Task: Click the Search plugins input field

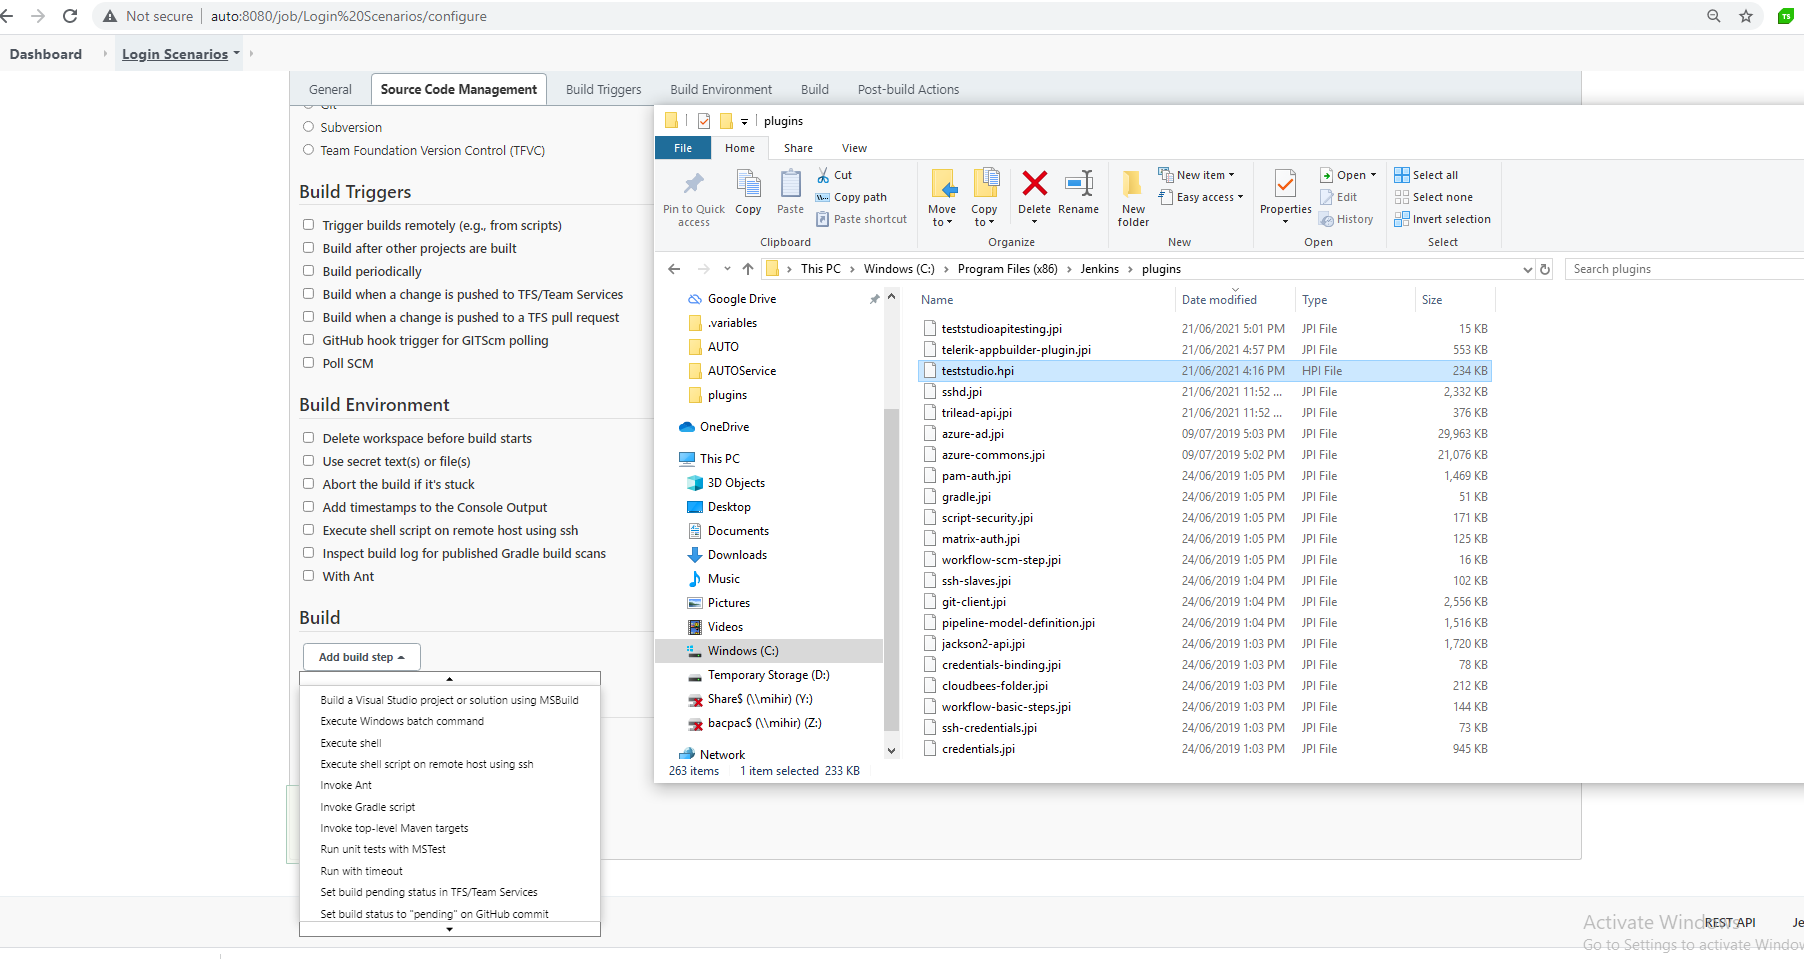Action: point(1680,269)
